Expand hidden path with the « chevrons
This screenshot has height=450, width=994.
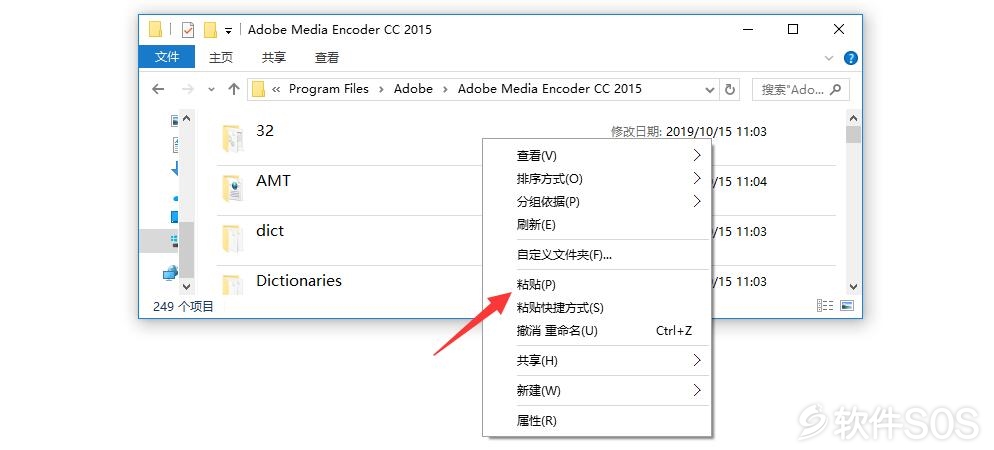click(276, 89)
